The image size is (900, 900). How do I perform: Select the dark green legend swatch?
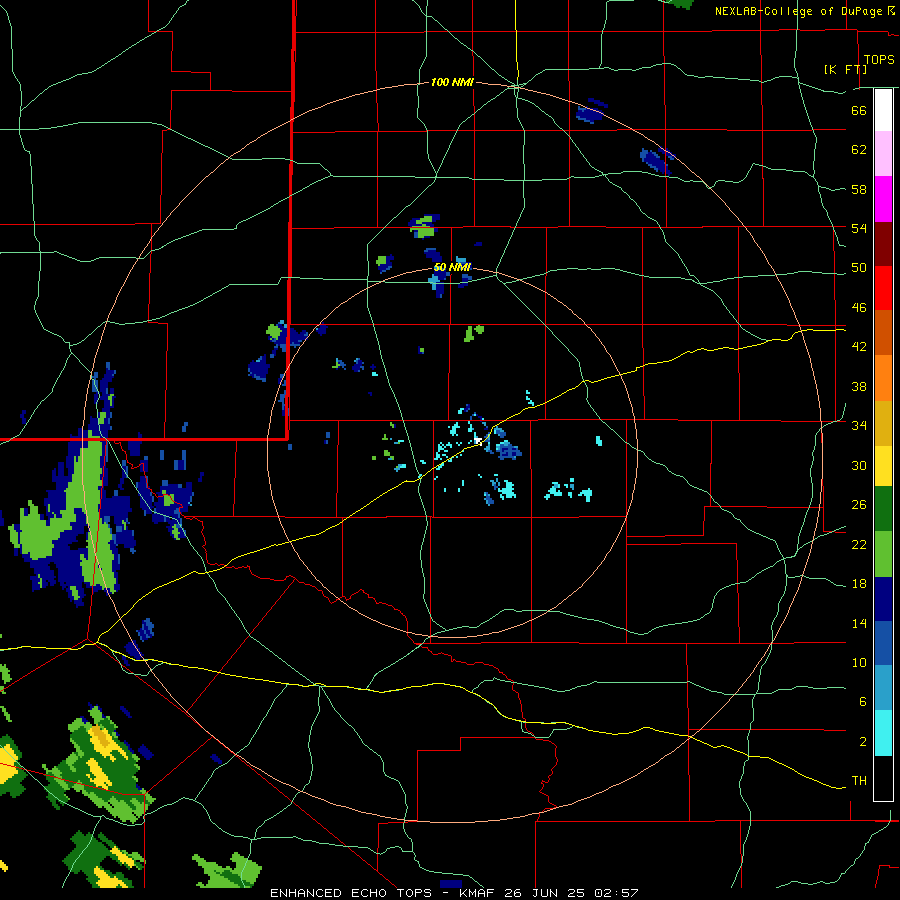[x=883, y=509]
